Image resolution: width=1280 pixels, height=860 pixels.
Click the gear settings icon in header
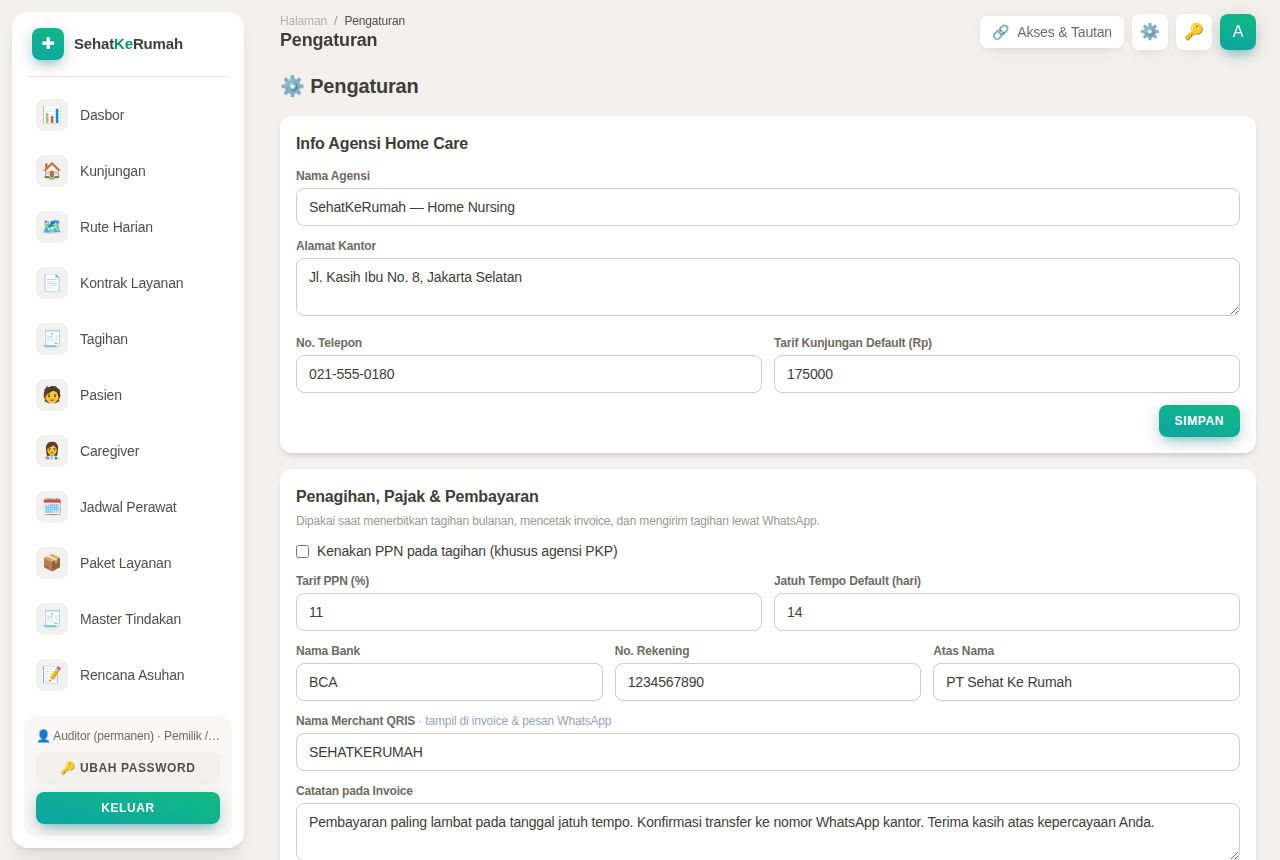pos(1150,32)
